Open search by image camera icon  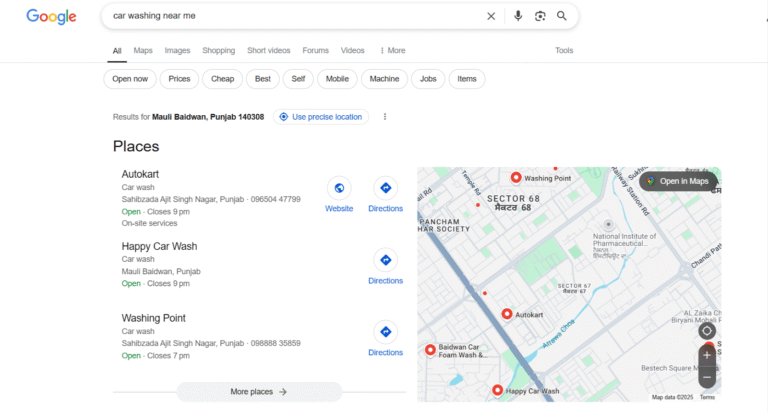click(x=540, y=16)
